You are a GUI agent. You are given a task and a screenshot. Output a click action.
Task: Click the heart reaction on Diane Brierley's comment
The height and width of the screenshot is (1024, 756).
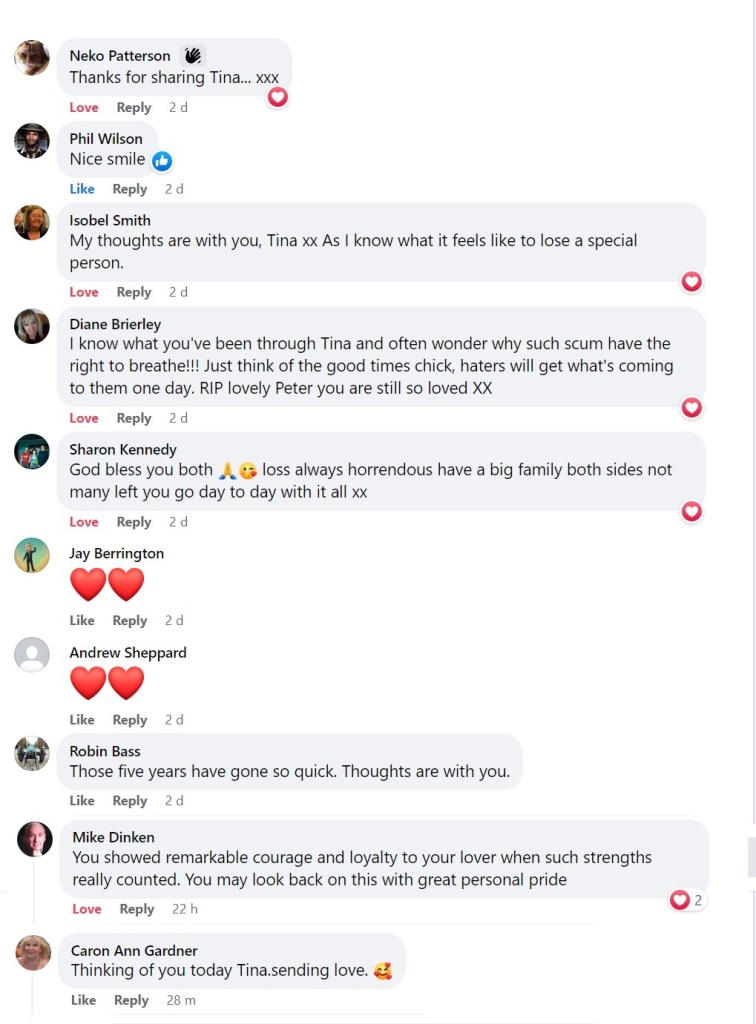coord(691,407)
